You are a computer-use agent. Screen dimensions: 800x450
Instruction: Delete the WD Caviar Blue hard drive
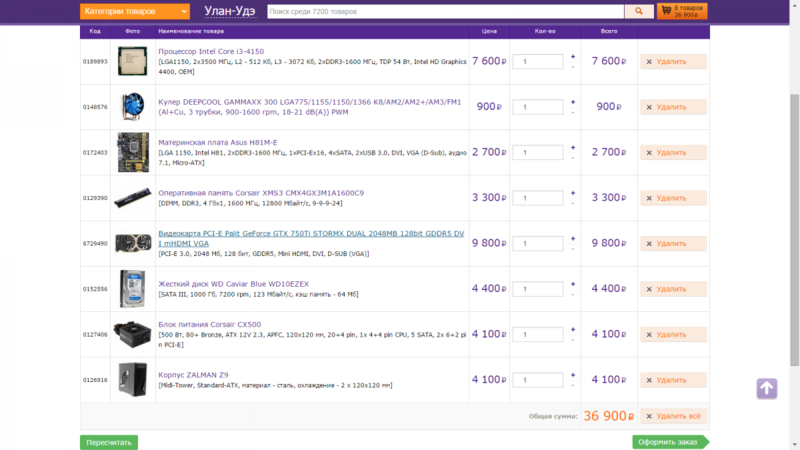[673, 289]
